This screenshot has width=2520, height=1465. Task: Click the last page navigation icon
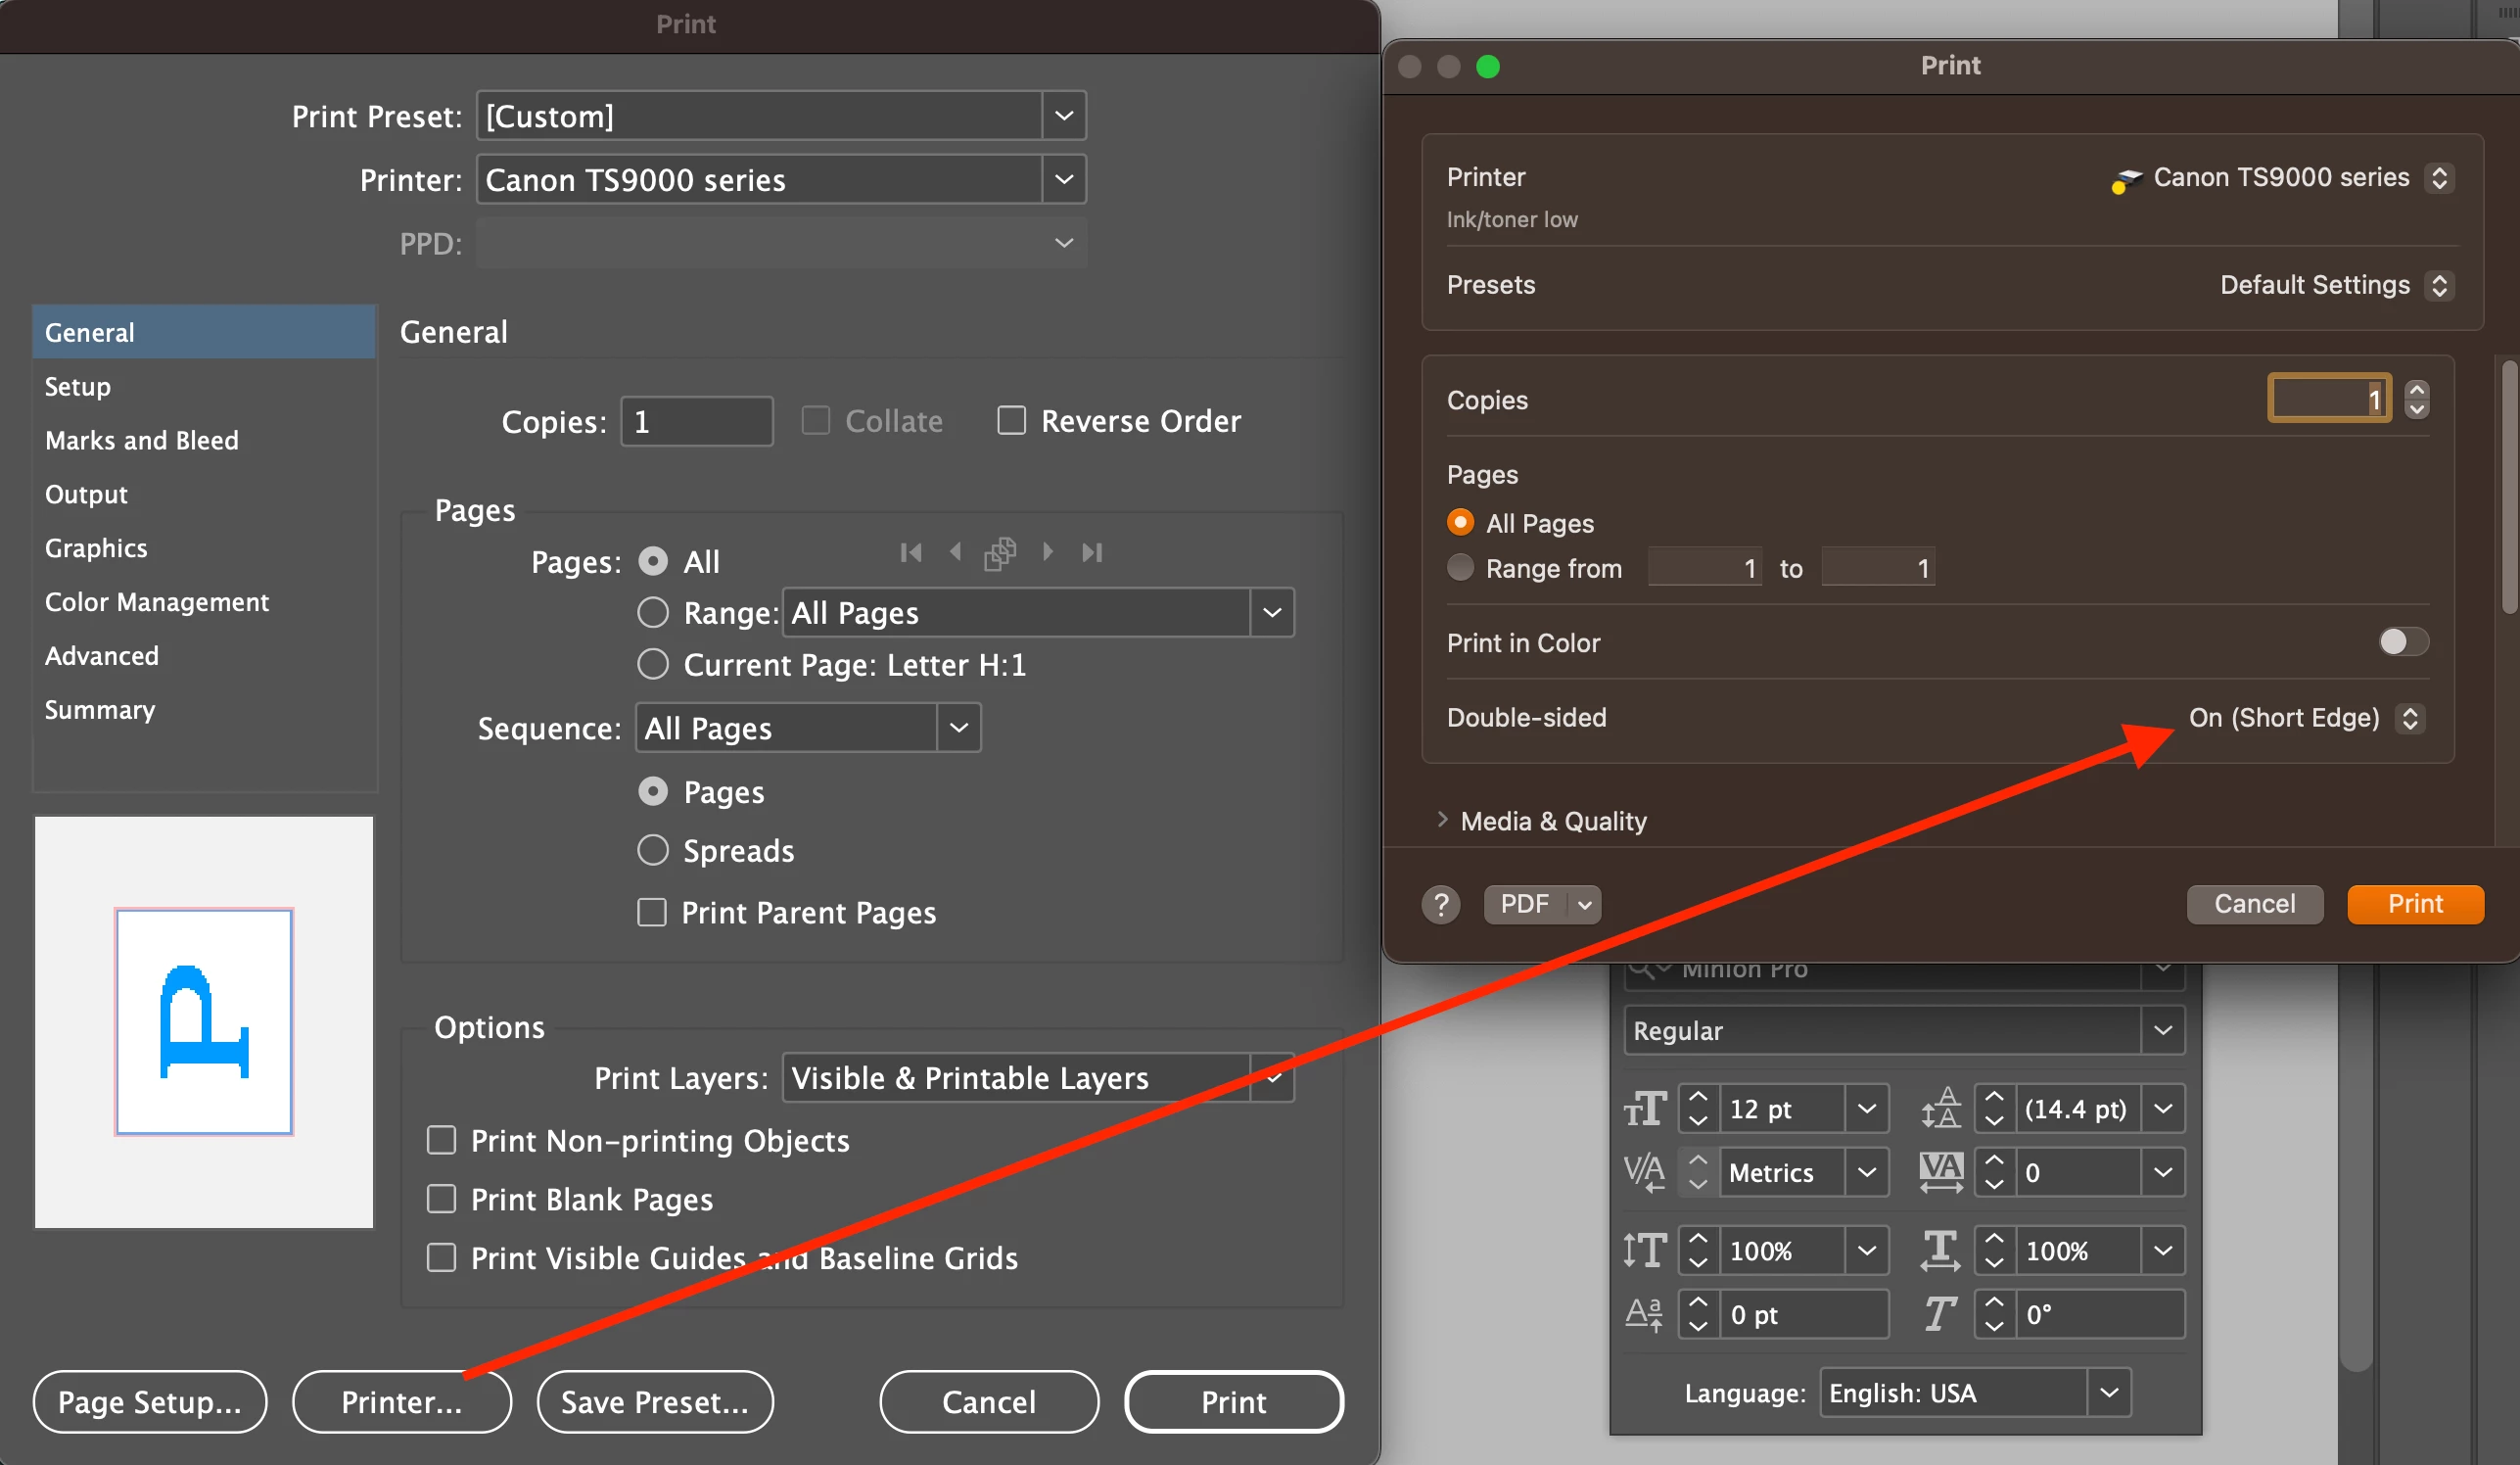[1092, 552]
